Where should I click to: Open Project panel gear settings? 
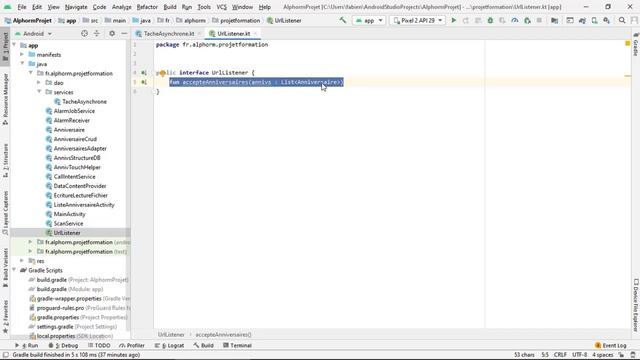(112, 33)
